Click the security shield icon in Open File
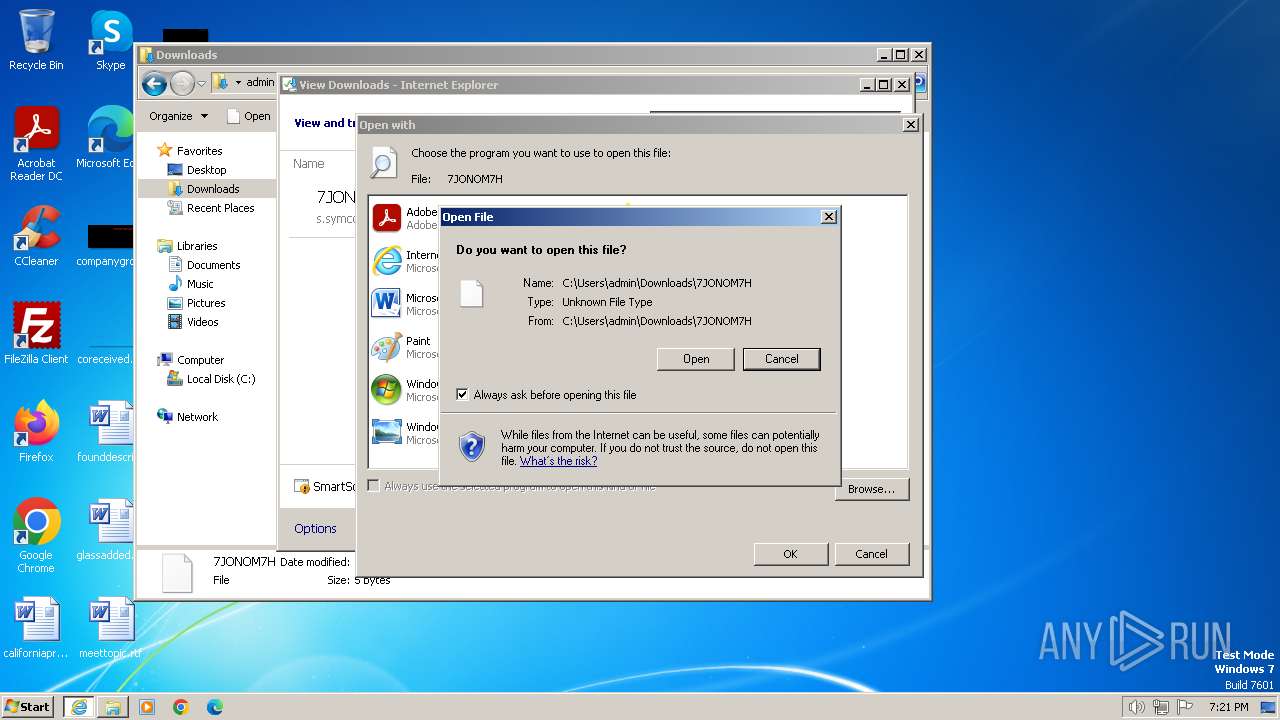This screenshot has width=1280, height=720. point(472,446)
